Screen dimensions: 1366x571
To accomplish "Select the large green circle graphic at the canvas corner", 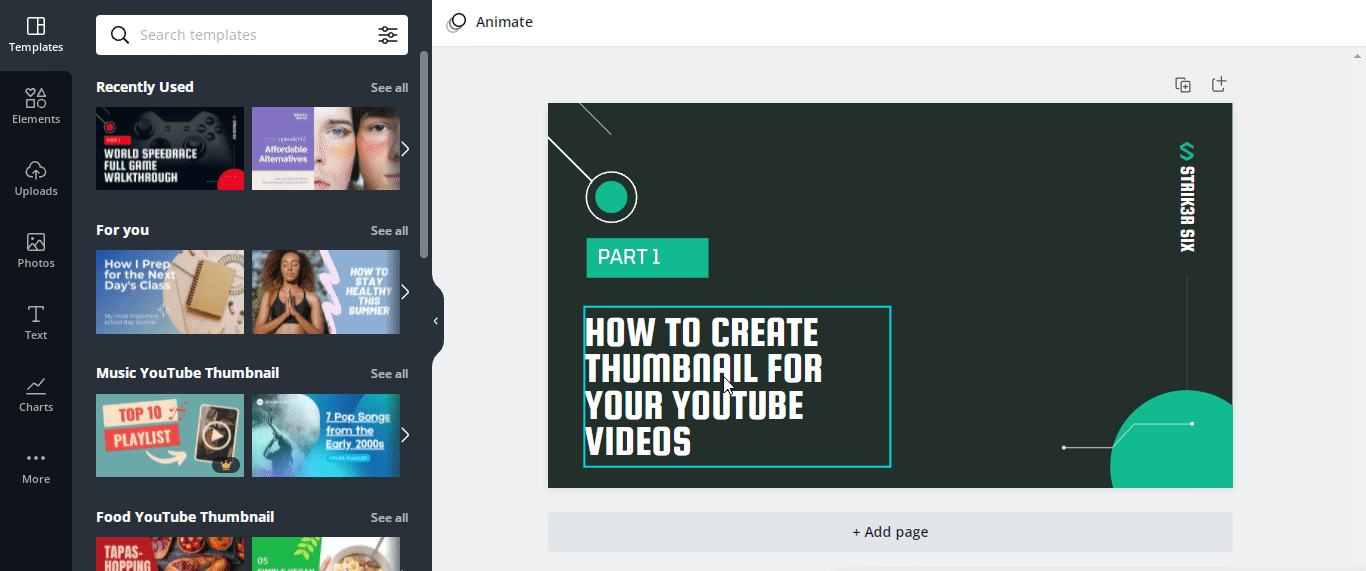I will 1172,440.
